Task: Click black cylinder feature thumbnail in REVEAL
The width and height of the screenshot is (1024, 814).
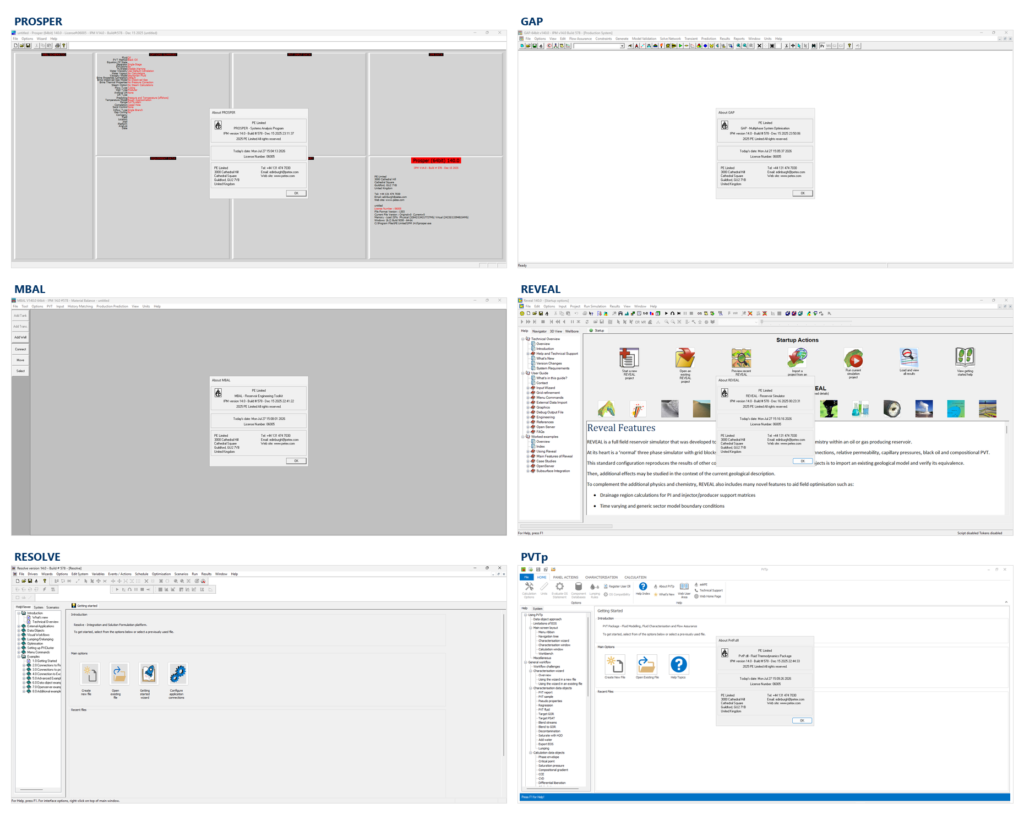Action: pyautogui.click(x=892, y=409)
